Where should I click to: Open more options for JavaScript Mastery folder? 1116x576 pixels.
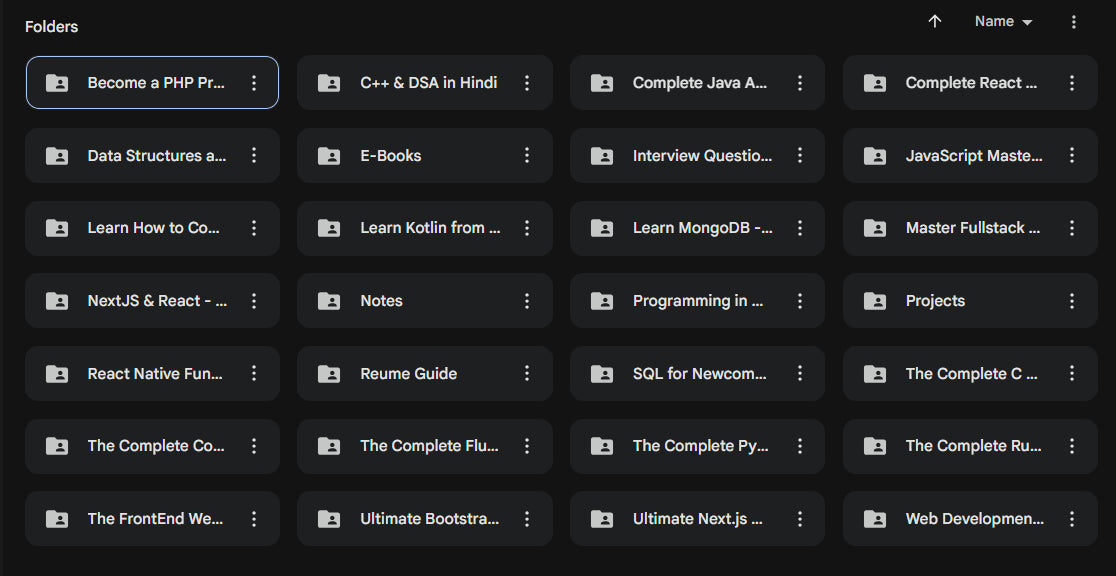tap(1072, 155)
